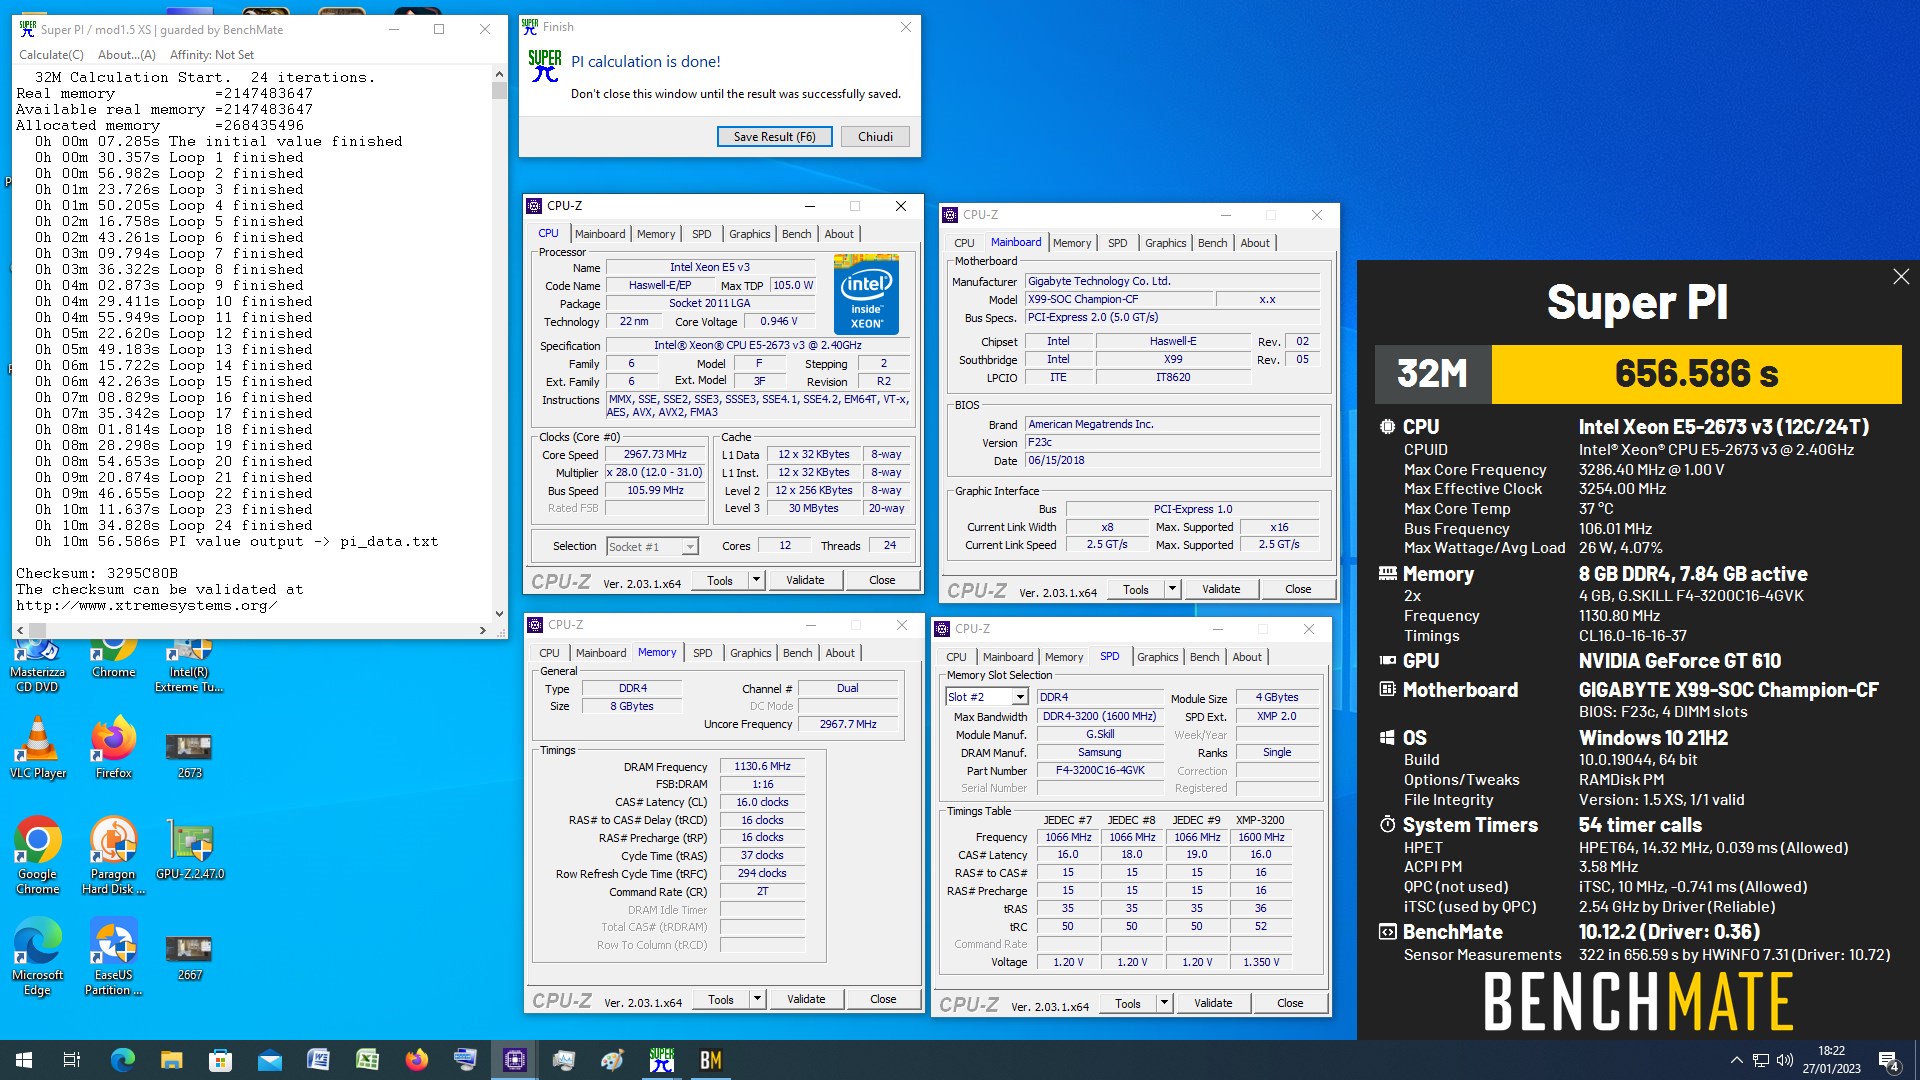The width and height of the screenshot is (1920, 1080).
Task: Launch Paragon Hard Disk desktop icon
Action: 113,856
